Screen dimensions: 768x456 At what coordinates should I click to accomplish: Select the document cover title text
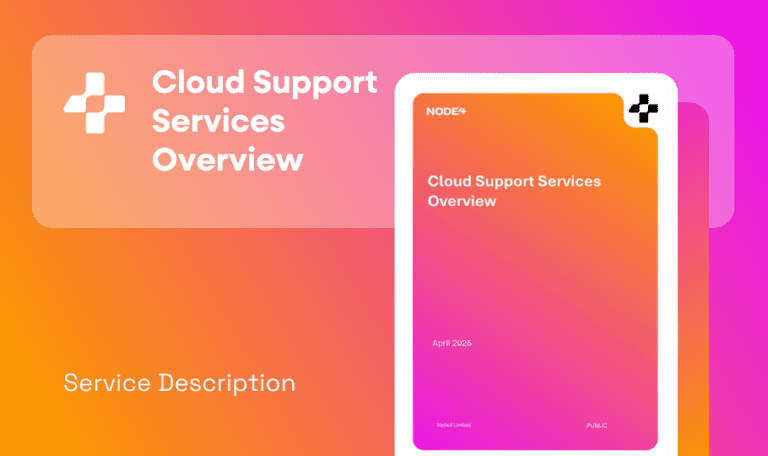click(x=513, y=190)
